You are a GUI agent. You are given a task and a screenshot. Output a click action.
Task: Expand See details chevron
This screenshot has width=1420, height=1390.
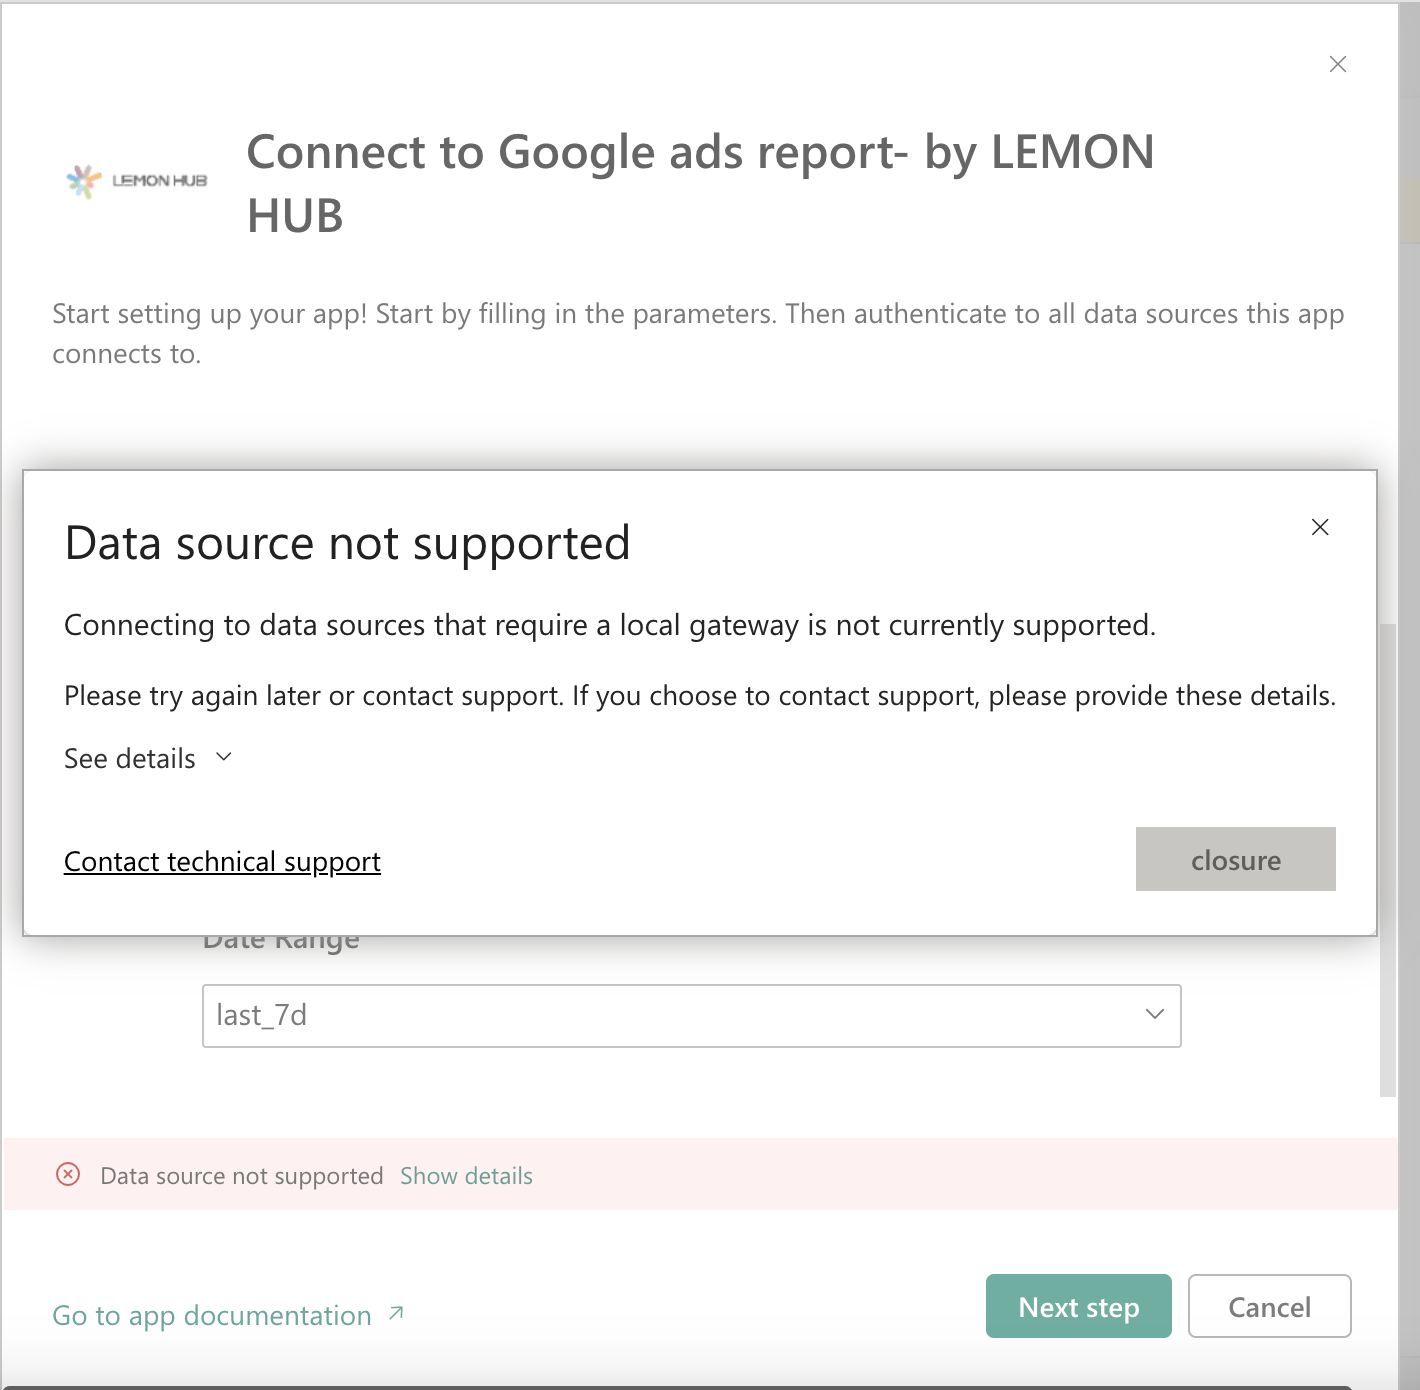pos(224,757)
